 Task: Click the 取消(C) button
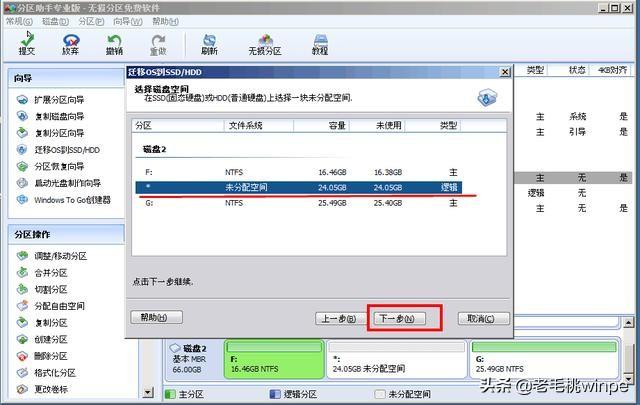click(484, 318)
